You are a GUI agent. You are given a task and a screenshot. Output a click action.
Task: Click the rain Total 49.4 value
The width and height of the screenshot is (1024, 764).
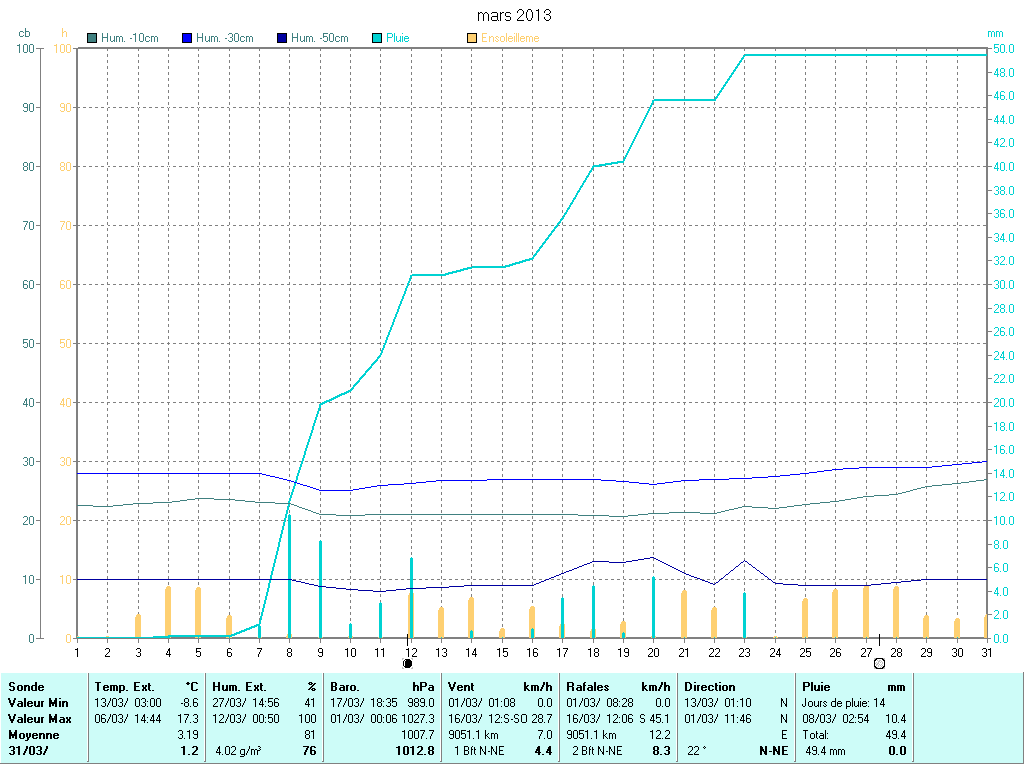[x=896, y=734]
